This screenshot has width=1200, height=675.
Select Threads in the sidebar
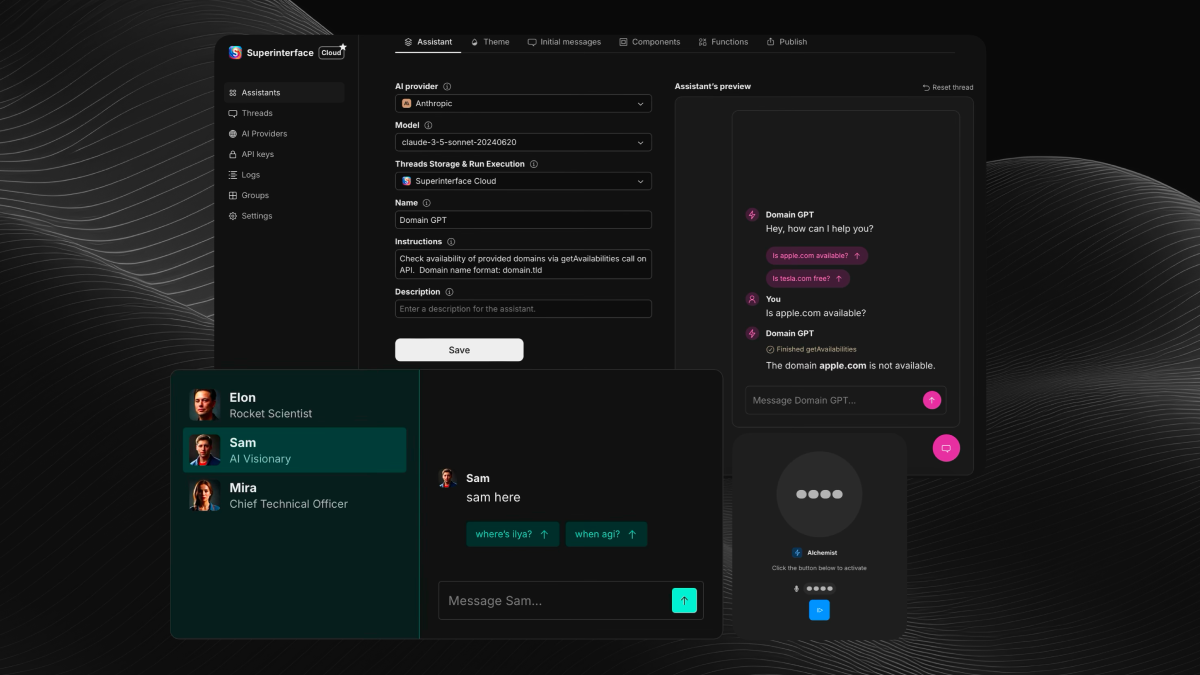(257, 113)
